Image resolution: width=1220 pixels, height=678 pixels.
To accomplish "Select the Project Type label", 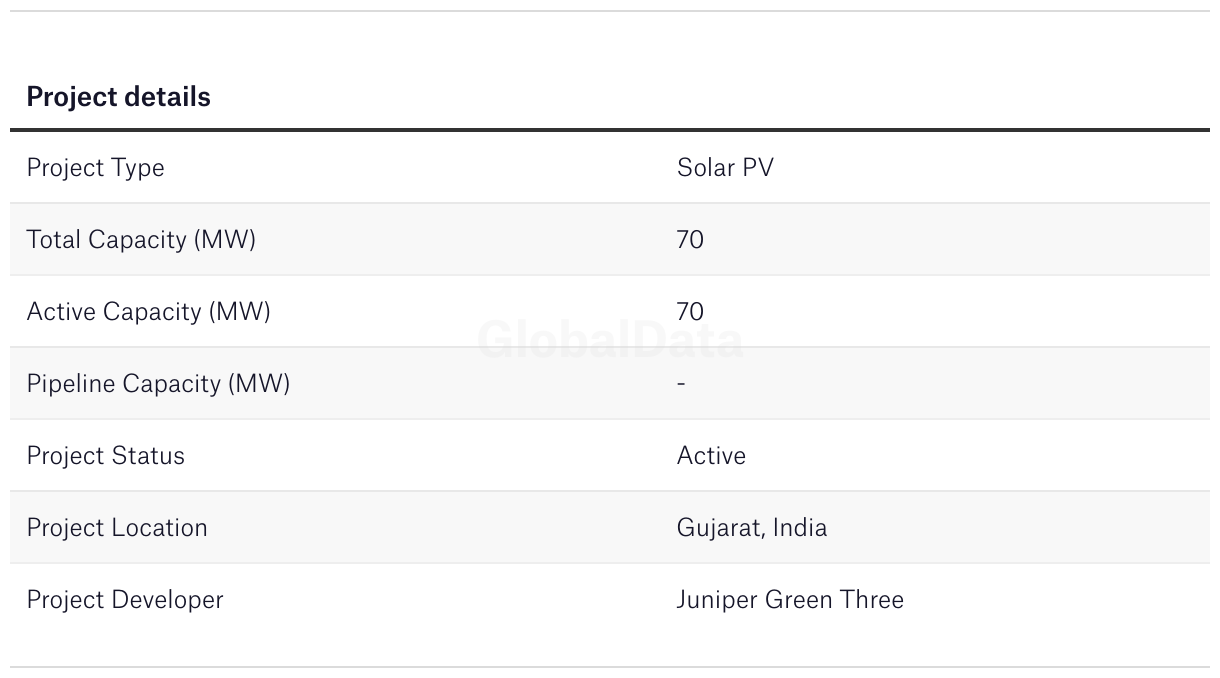I will pyautogui.click(x=95, y=168).
